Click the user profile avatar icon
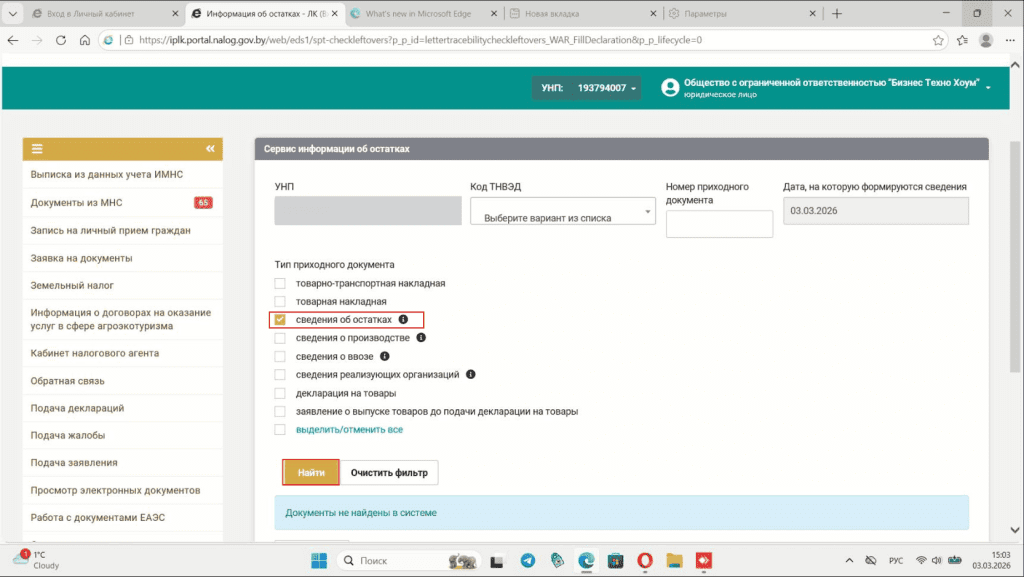The image size is (1024, 577). tap(670, 87)
